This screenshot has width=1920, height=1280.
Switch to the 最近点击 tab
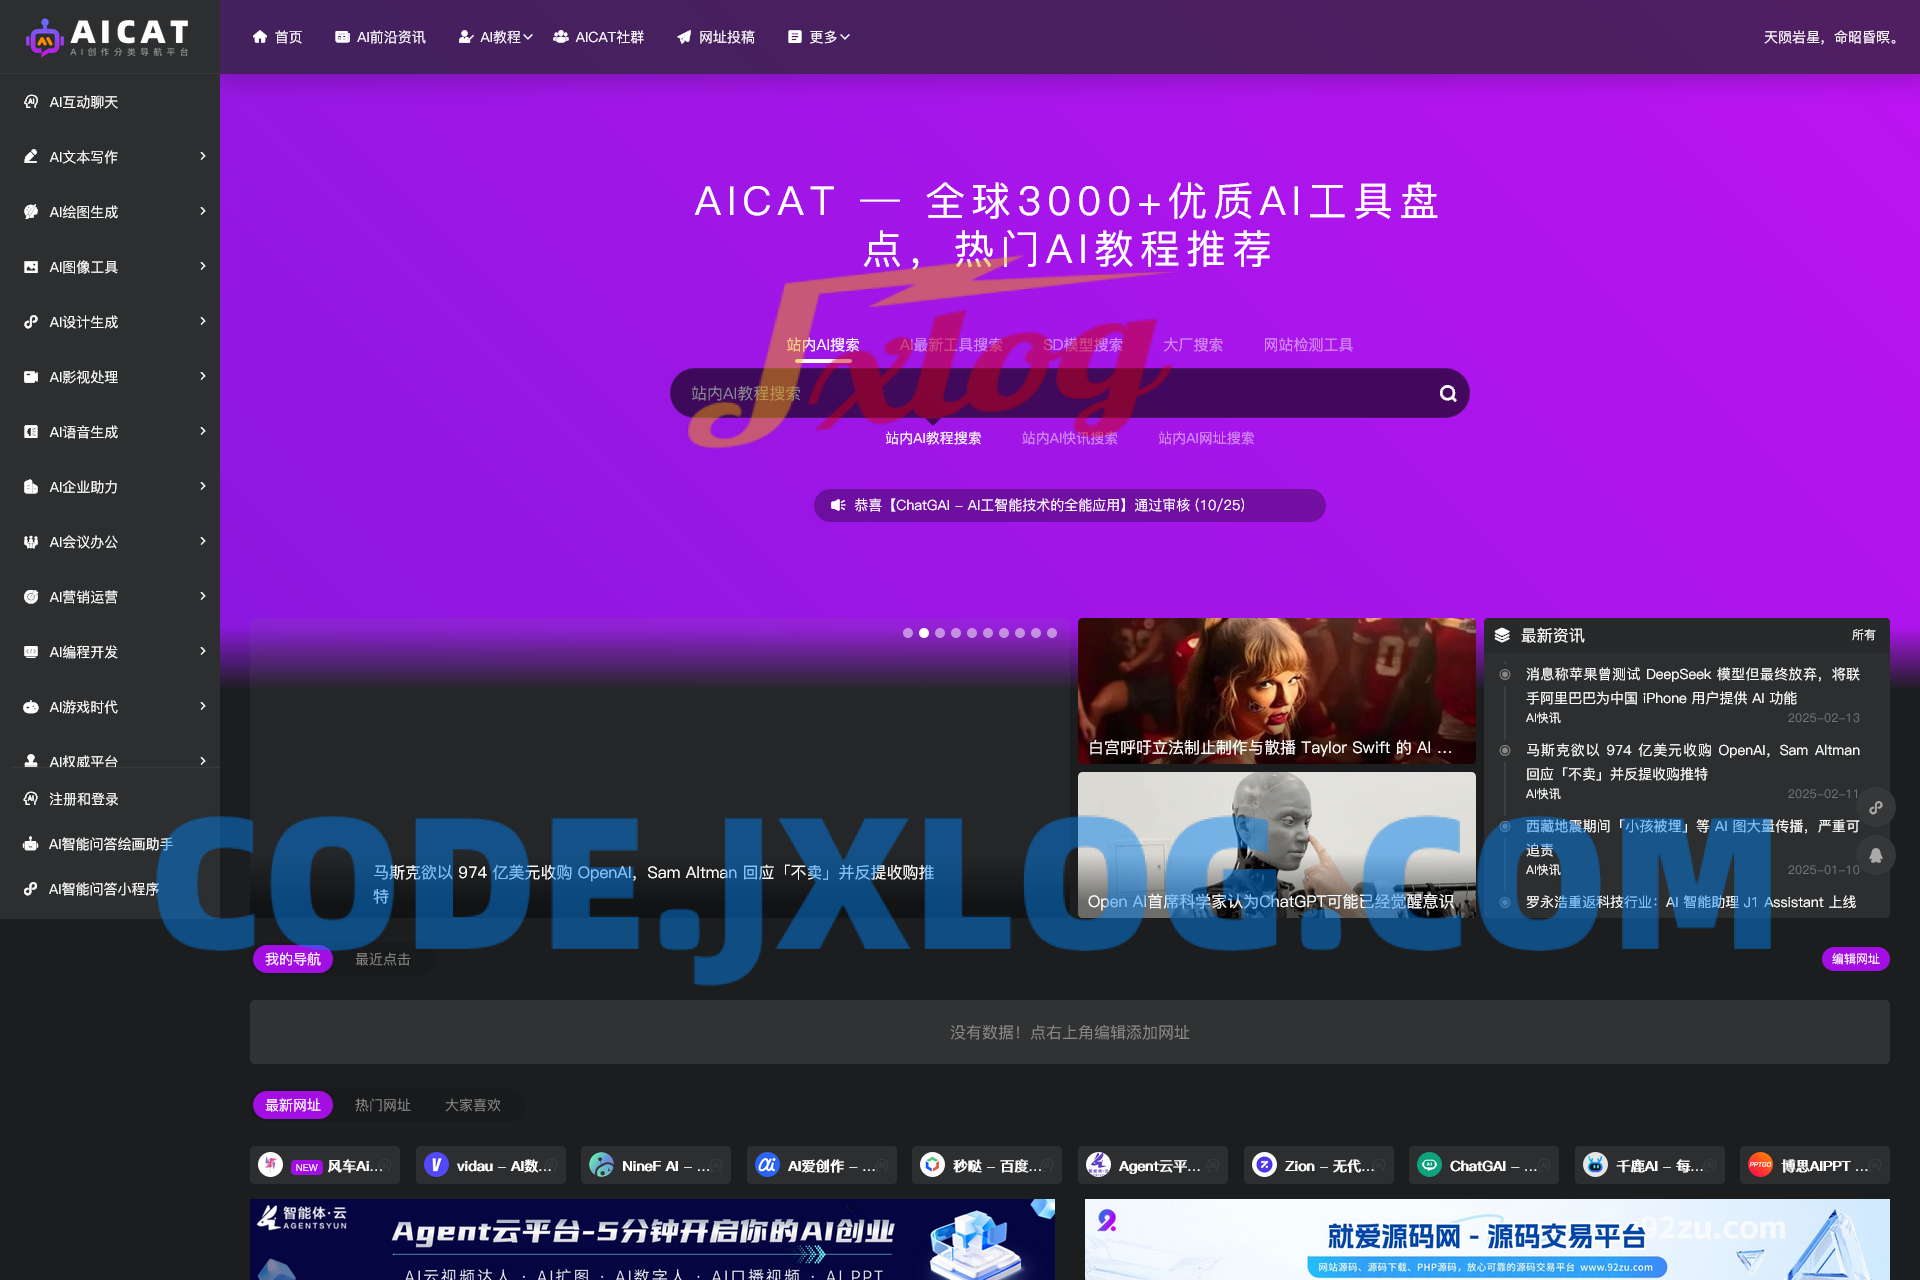(x=381, y=959)
